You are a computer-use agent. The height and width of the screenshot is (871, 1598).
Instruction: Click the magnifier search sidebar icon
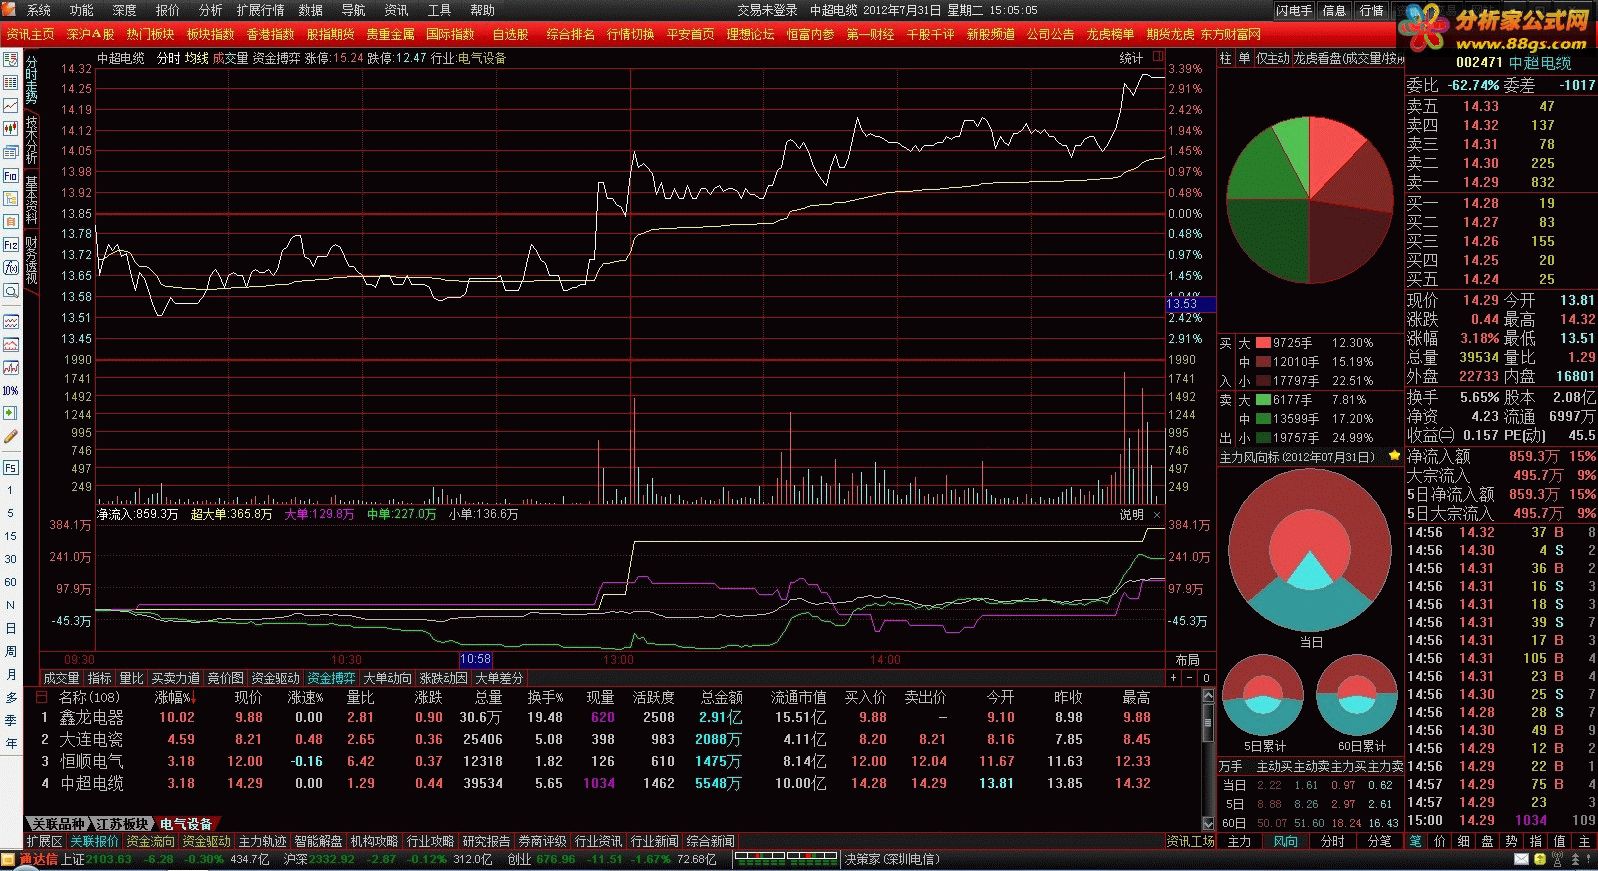click(x=11, y=291)
